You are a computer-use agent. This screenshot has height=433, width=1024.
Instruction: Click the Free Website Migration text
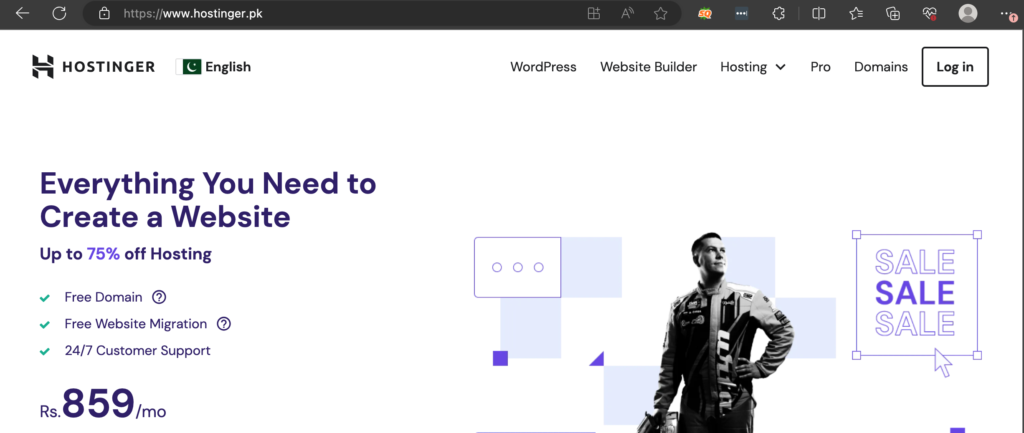tap(136, 324)
